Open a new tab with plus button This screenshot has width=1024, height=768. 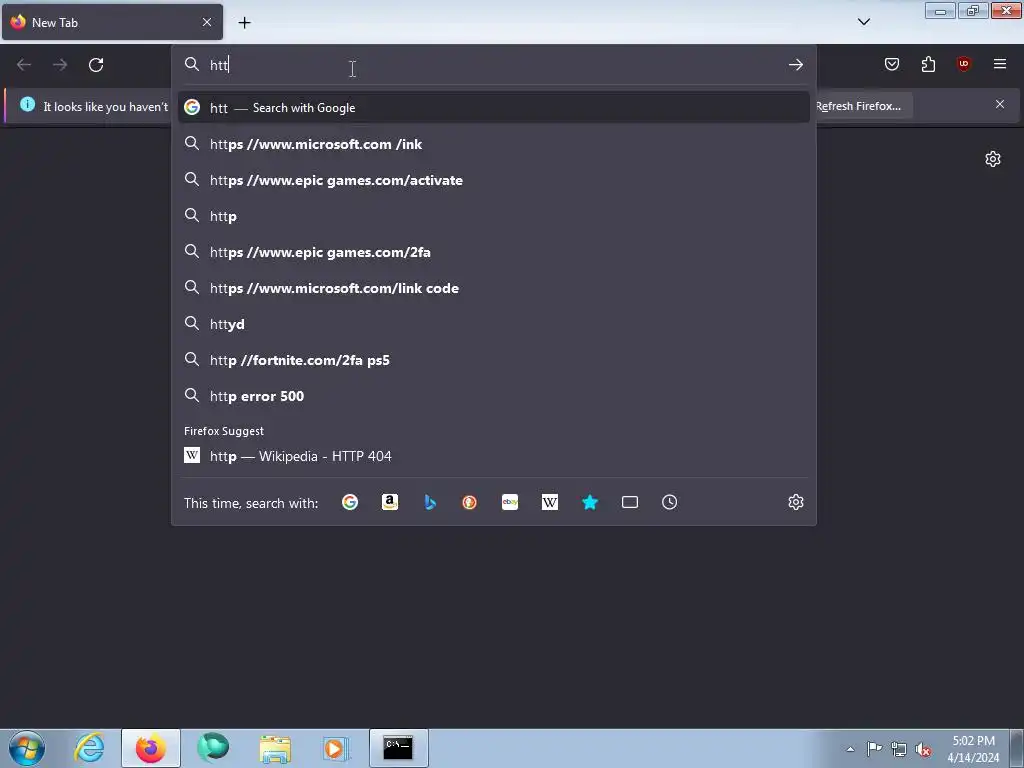click(x=244, y=23)
